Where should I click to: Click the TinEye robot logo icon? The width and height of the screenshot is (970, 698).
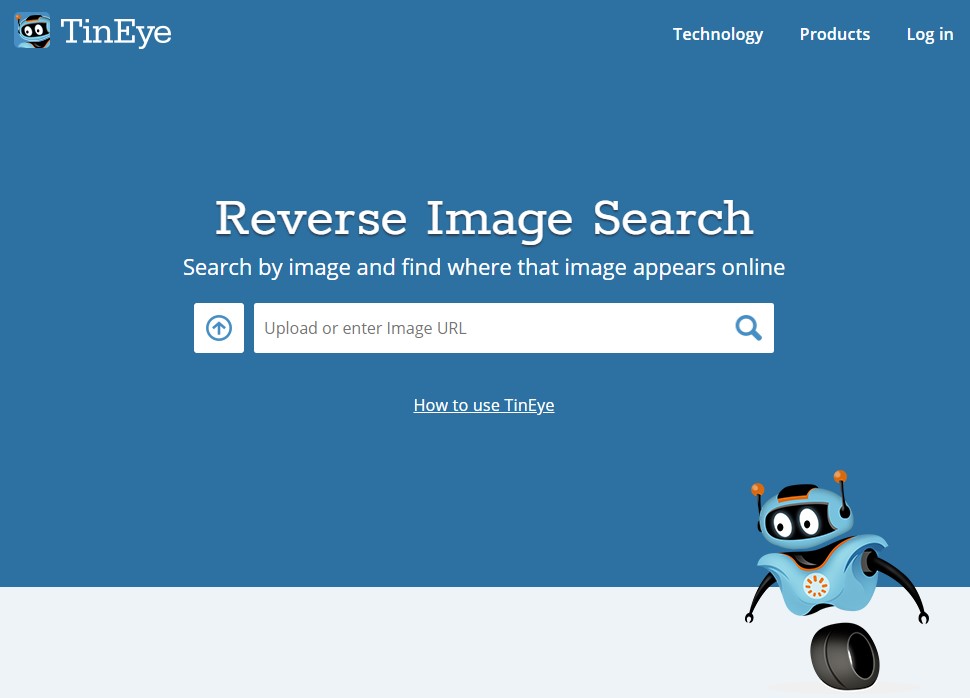[x=32, y=30]
